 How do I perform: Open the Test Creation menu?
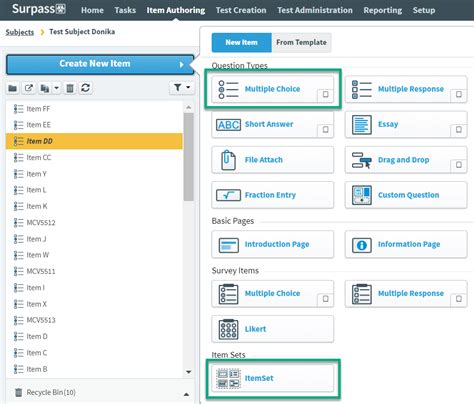click(x=241, y=10)
